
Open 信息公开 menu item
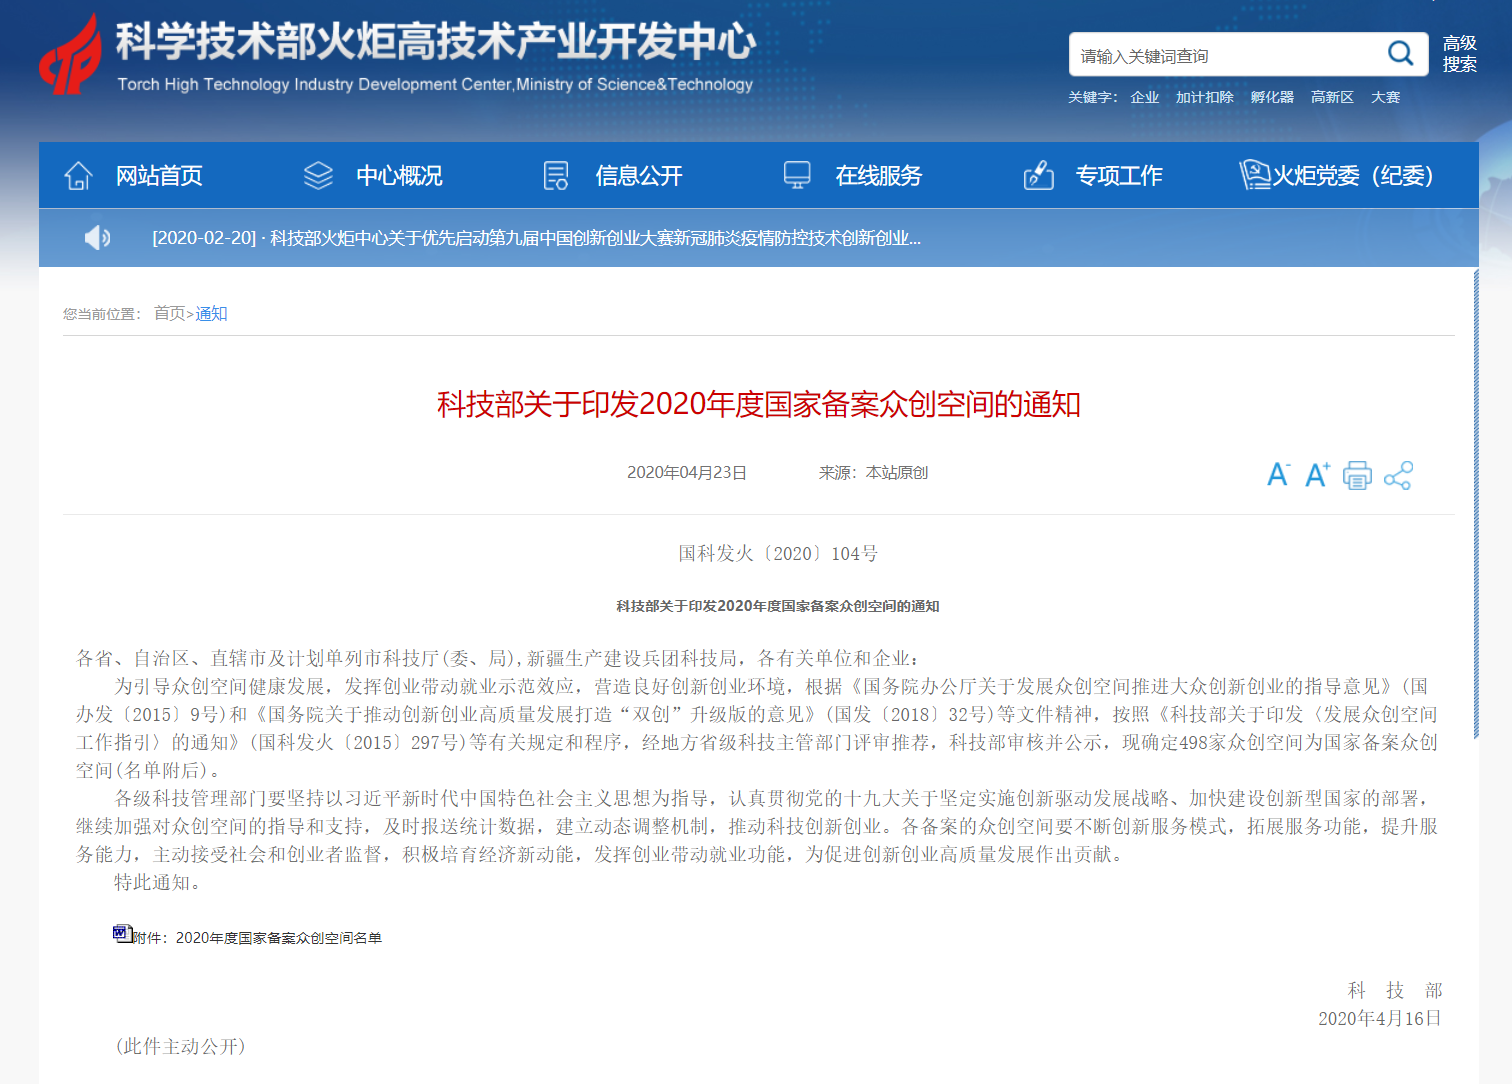(639, 176)
